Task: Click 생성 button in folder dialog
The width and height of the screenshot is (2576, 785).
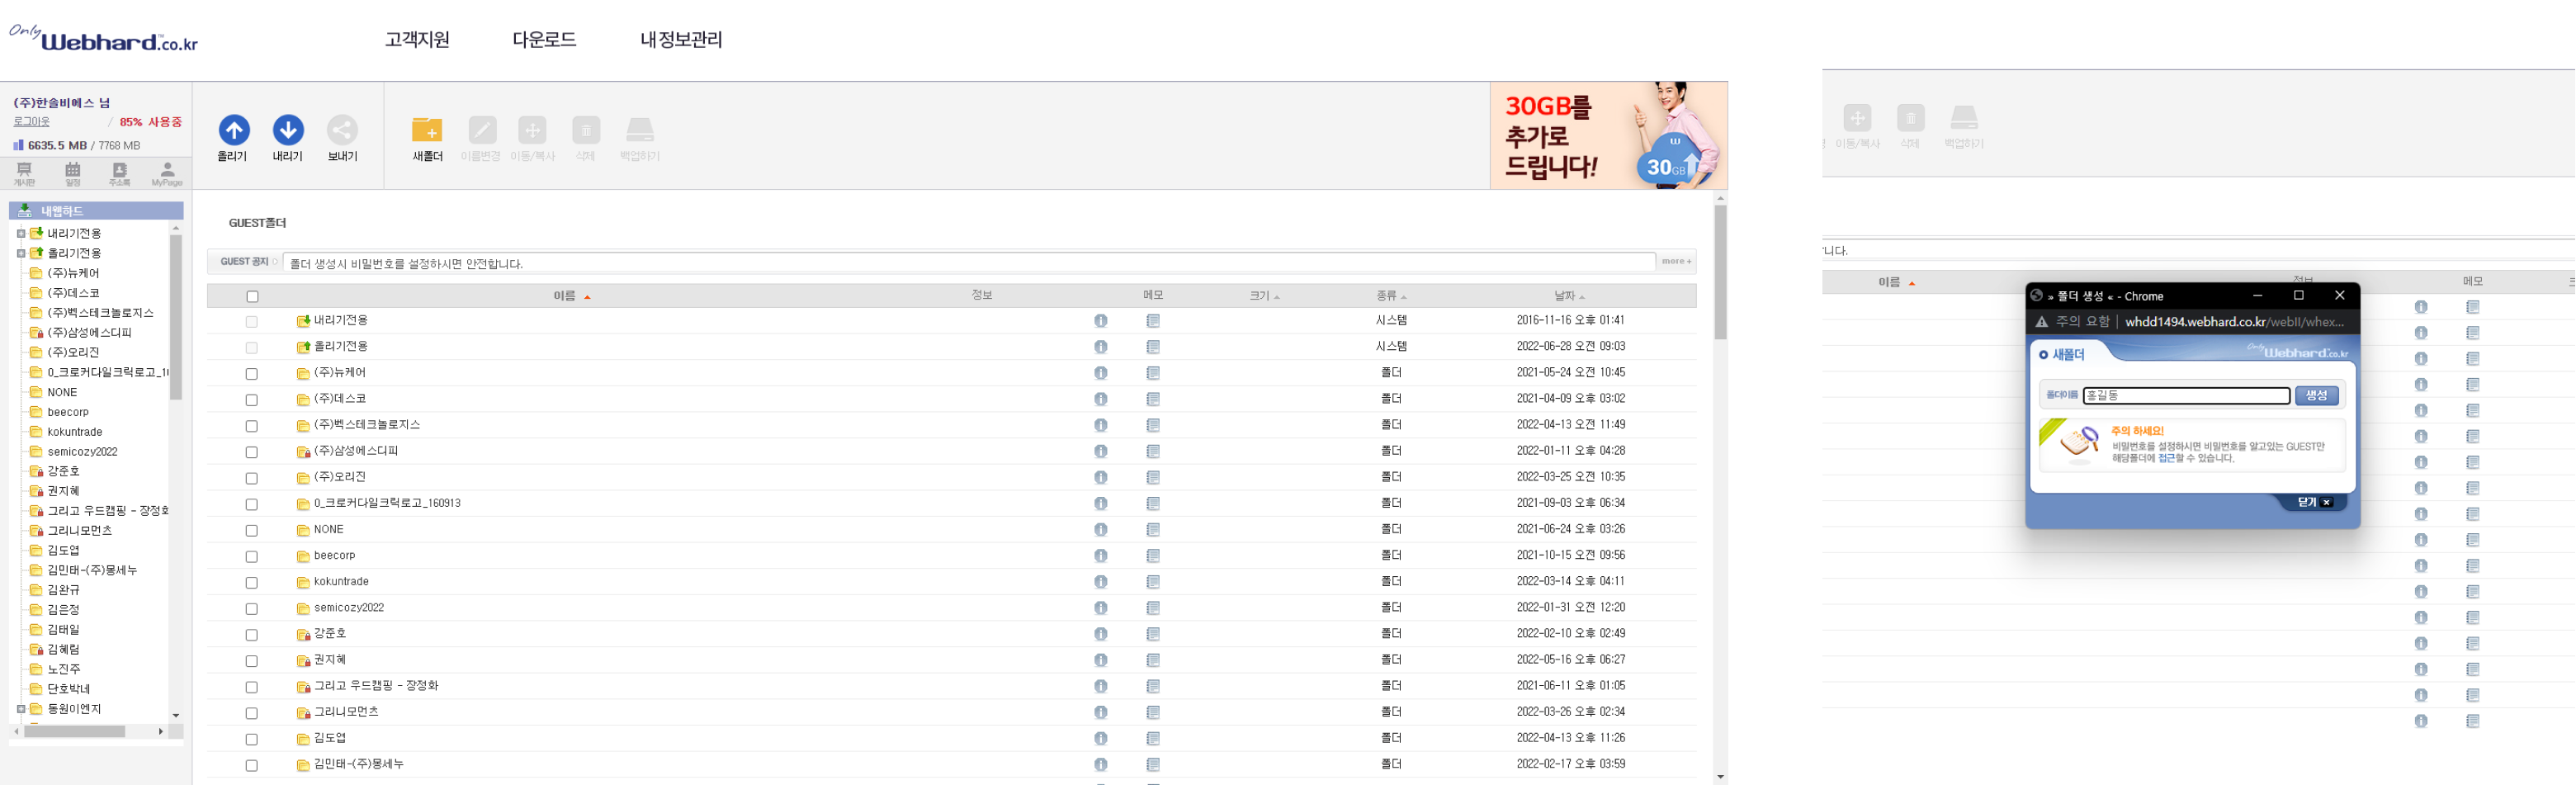Action: [x=2316, y=396]
